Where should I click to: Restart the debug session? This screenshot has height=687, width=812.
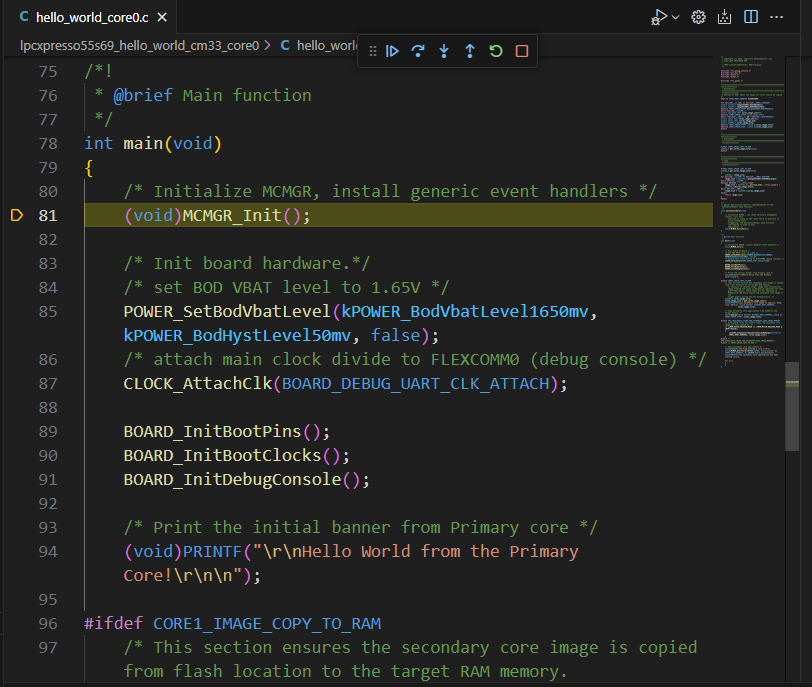[x=495, y=50]
